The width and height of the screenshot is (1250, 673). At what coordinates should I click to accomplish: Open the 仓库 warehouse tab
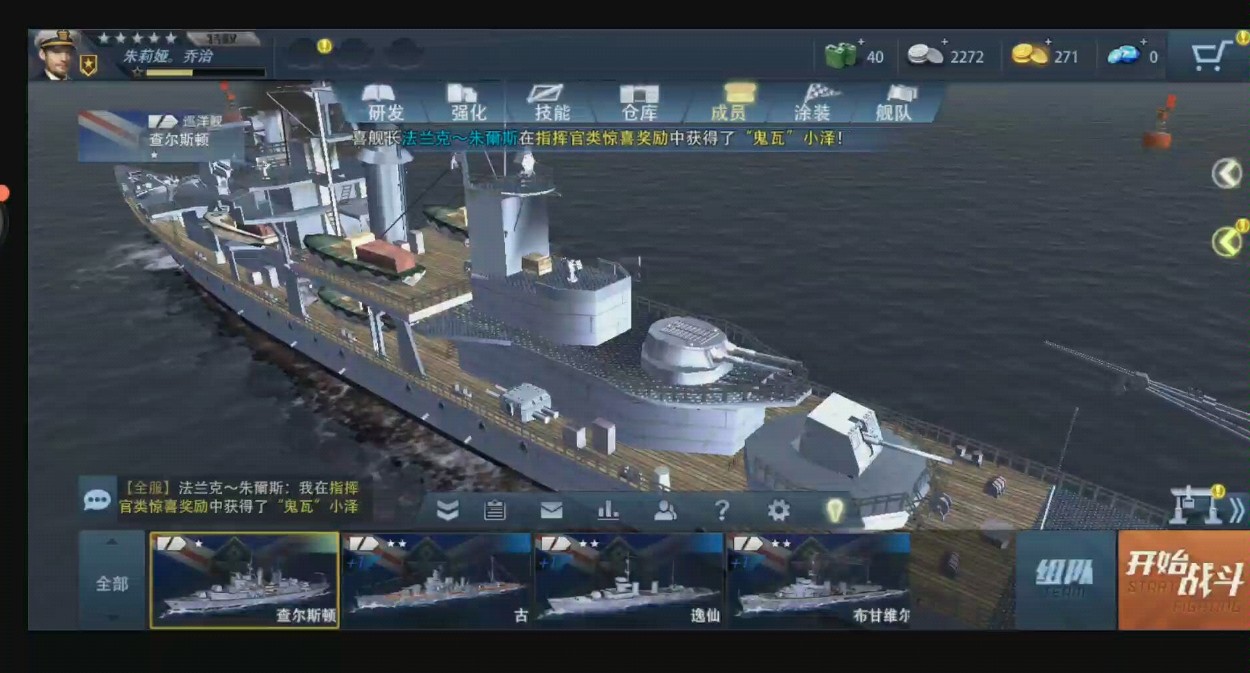click(638, 103)
